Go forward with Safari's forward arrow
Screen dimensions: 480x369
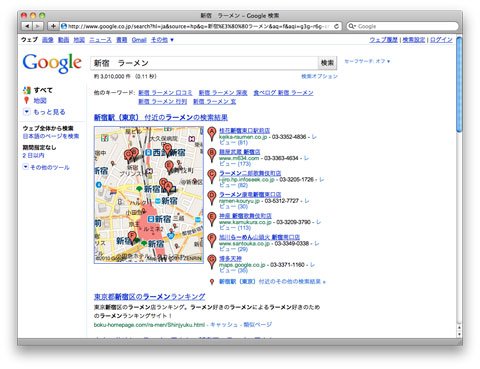37,26
